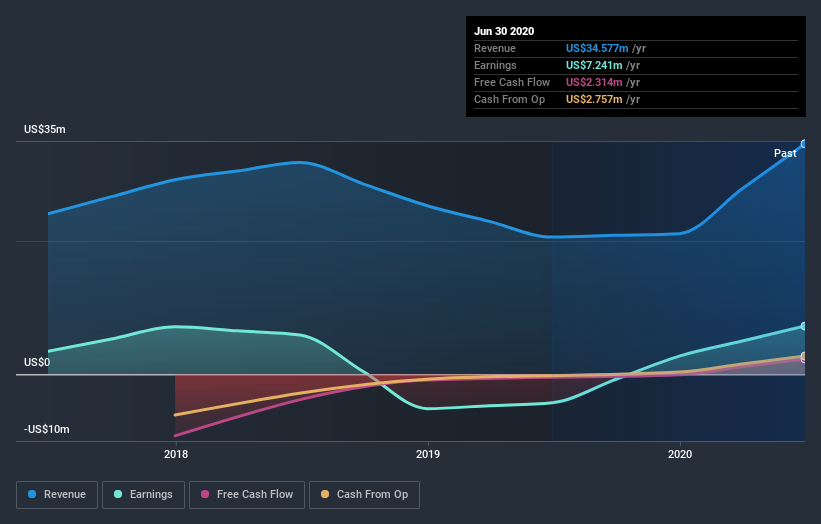821x524 pixels.
Task: Click the US$35m y-axis label
Action: click(x=45, y=129)
